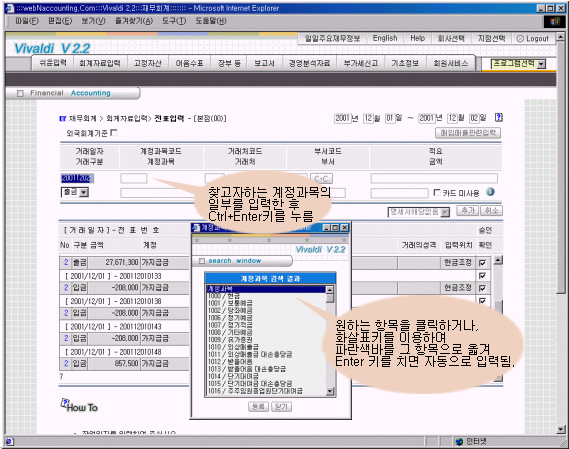Click the popup account list scroll-down arrow
The height and width of the screenshot is (449, 569).
[329, 391]
